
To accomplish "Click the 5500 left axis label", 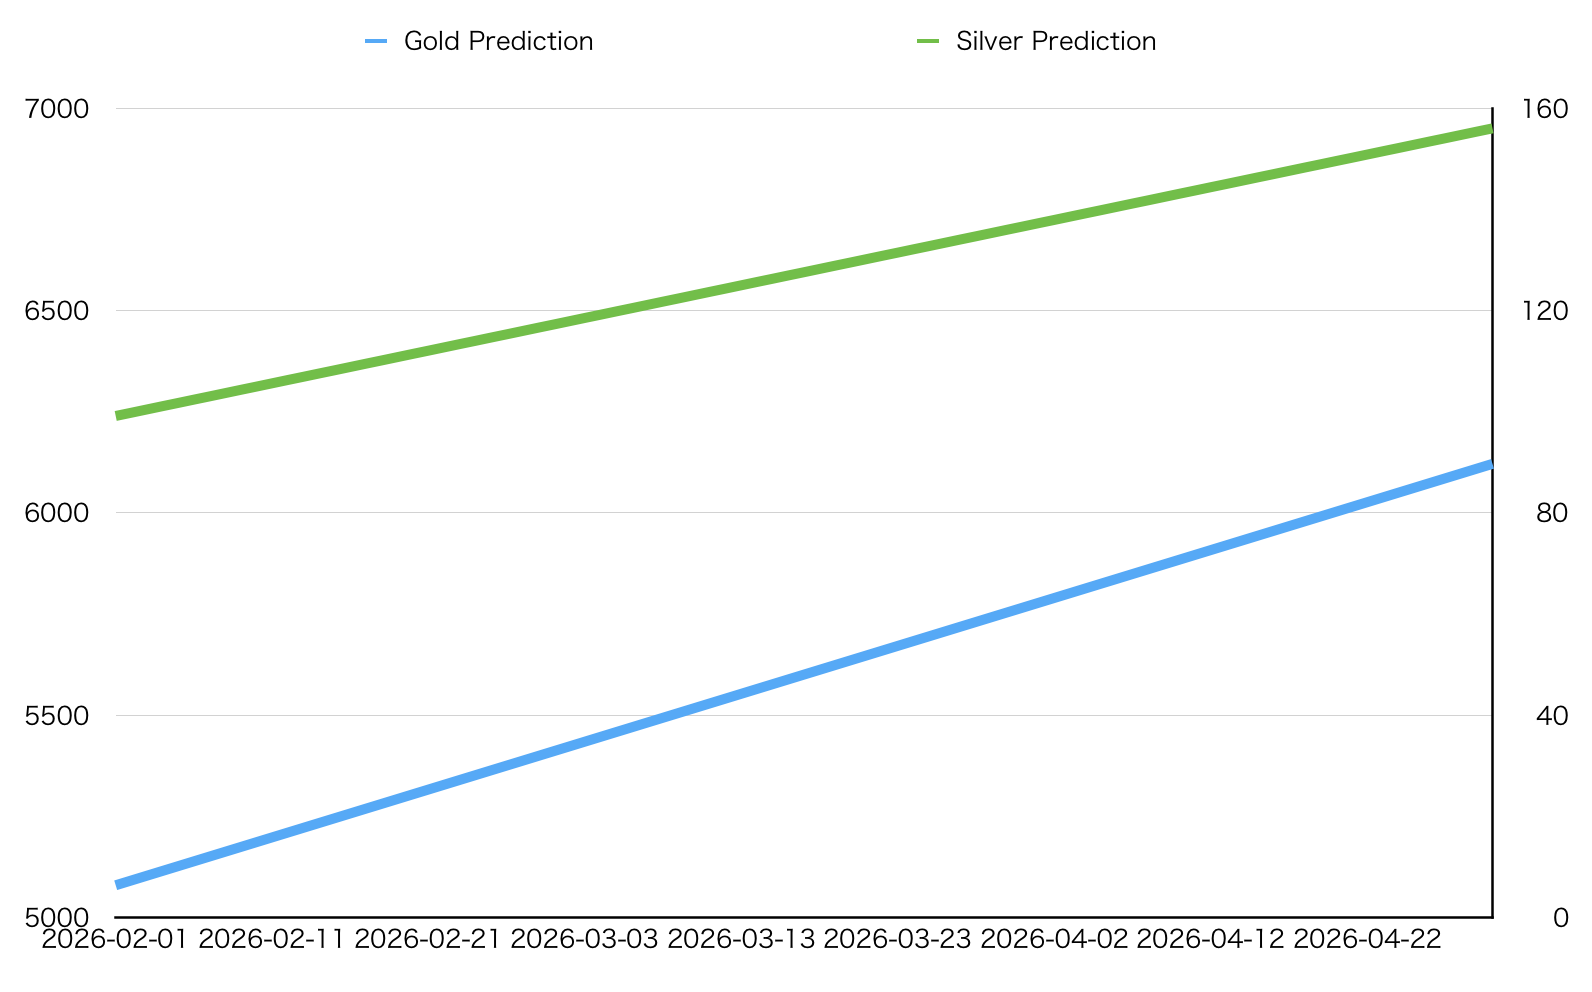I will (56, 715).
